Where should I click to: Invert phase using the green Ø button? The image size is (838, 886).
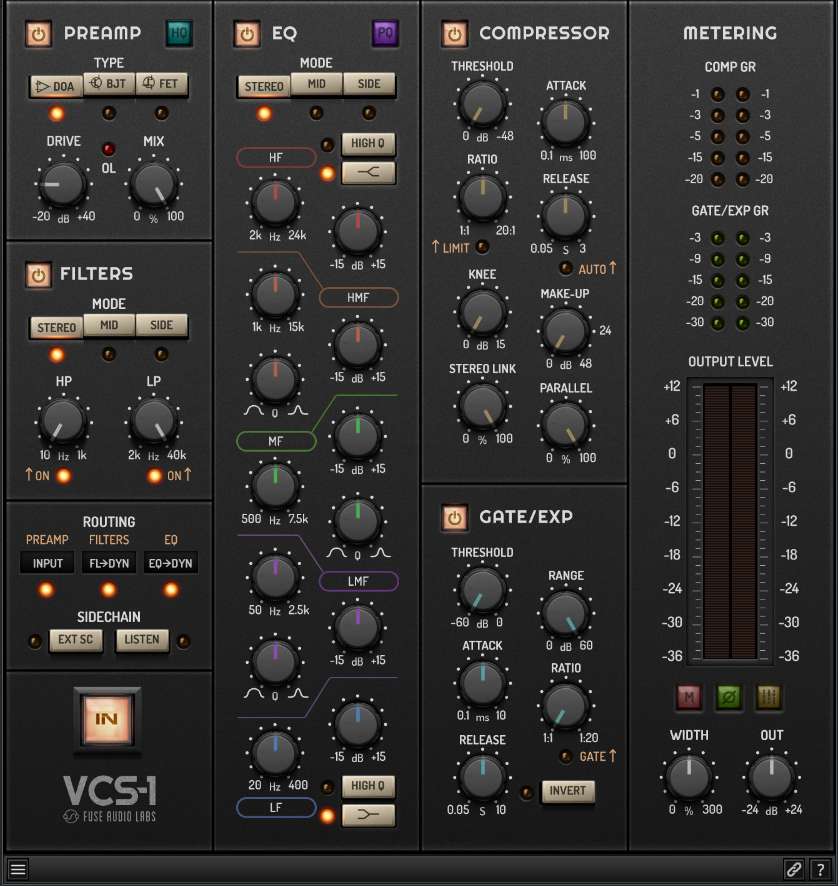(x=727, y=696)
